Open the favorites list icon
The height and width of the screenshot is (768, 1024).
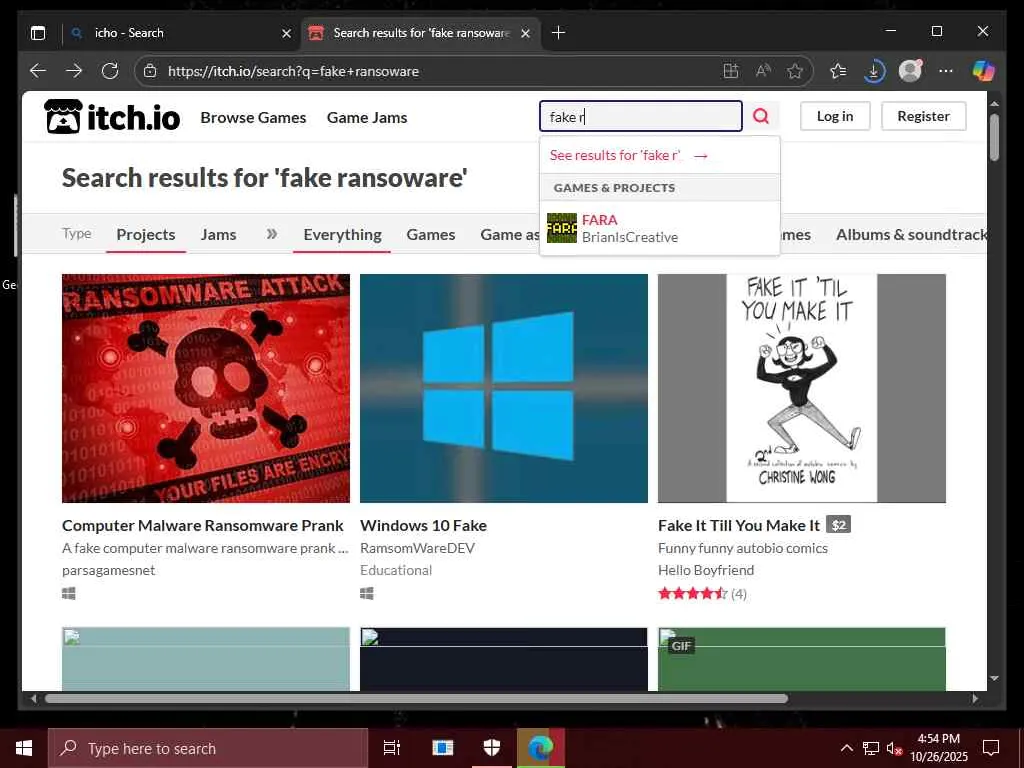[x=838, y=71]
